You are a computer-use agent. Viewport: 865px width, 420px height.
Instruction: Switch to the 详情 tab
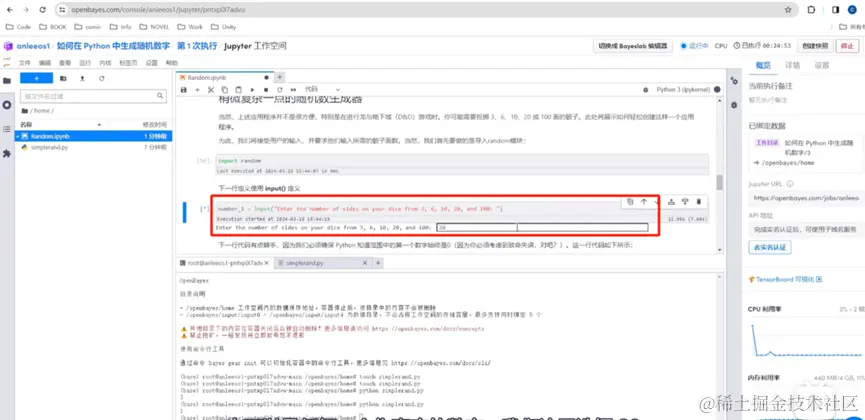point(792,65)
